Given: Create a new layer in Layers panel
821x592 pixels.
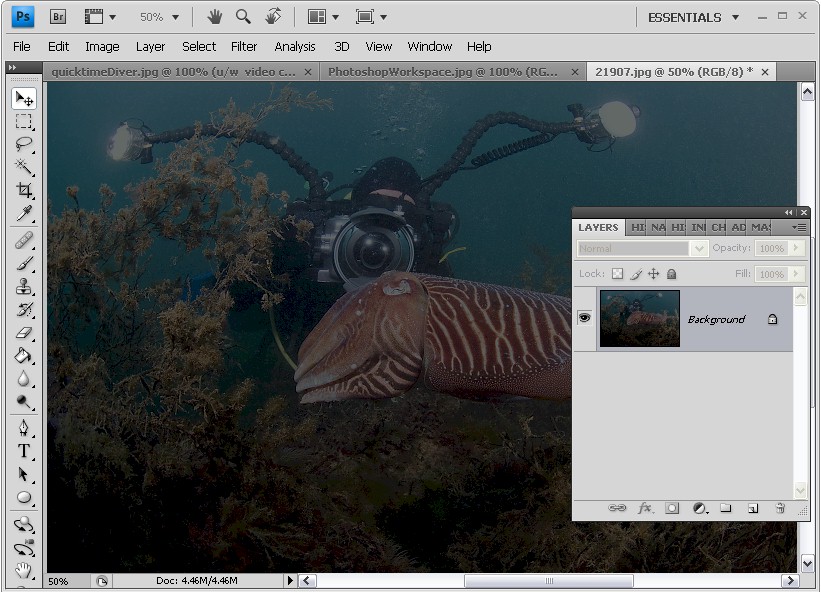Looking at the screenshot, I should (x=753, y=508).
